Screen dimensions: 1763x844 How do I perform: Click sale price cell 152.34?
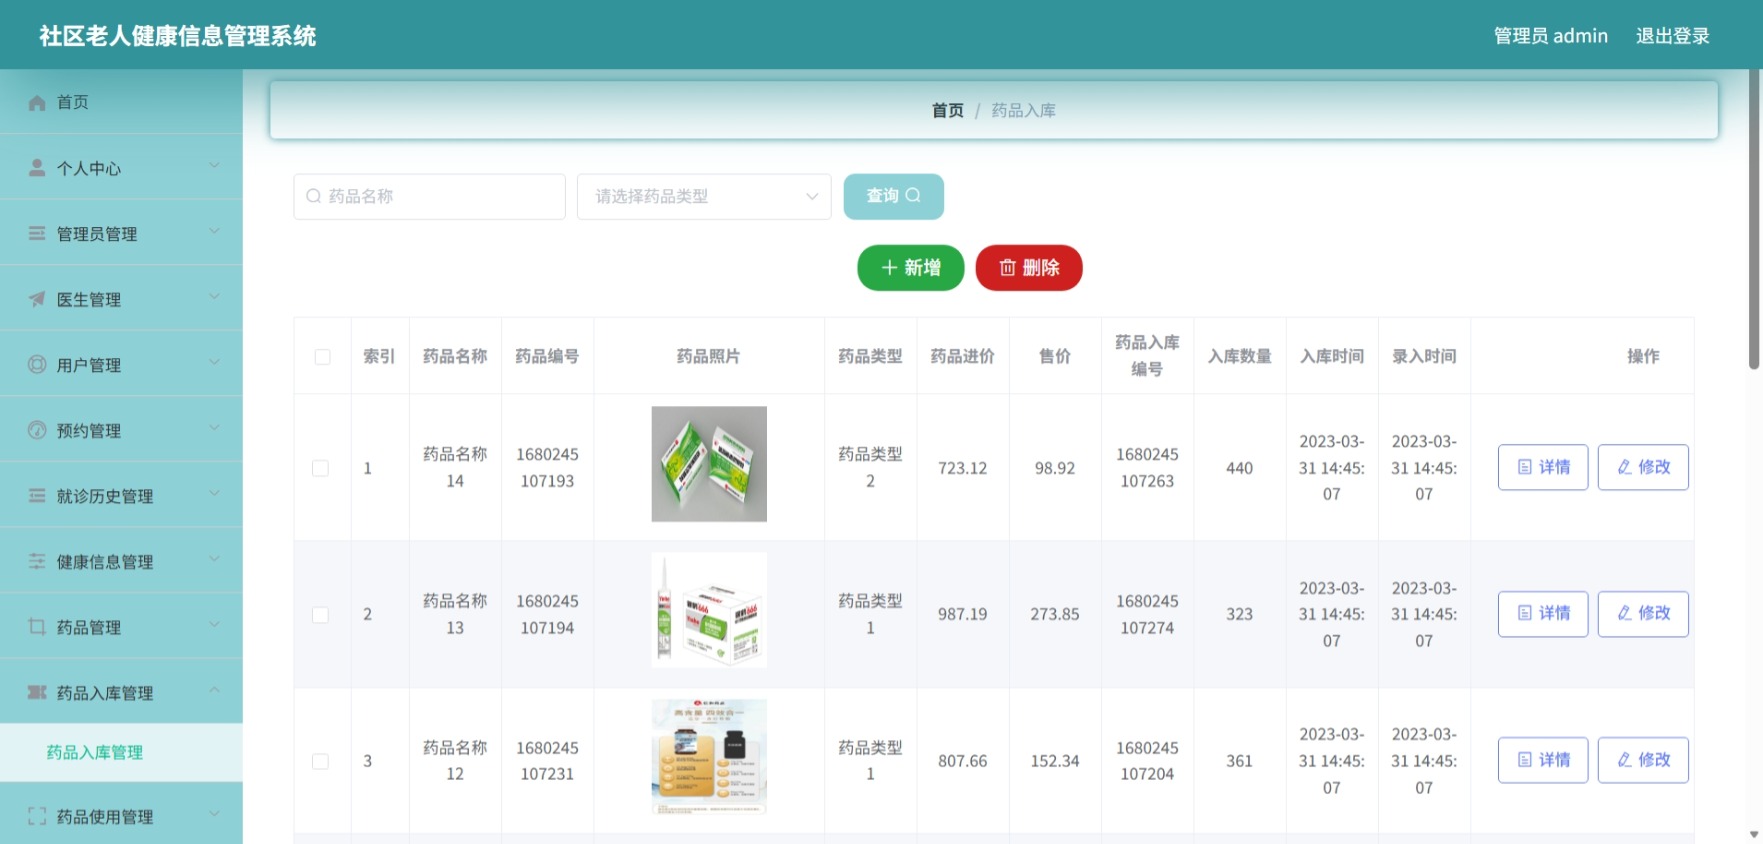pyautogui.click(x=1055, y=761)
